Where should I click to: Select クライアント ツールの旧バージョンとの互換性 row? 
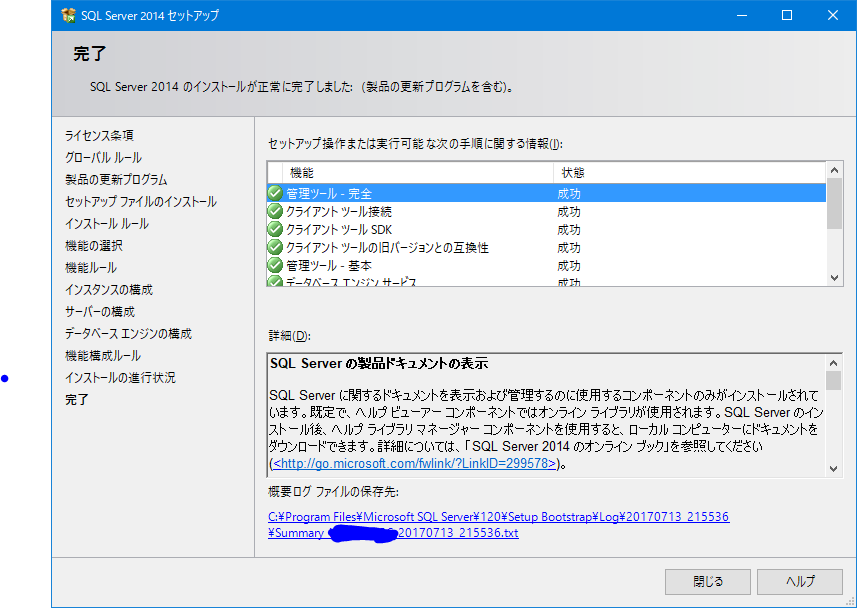click(x=547, y=247)
